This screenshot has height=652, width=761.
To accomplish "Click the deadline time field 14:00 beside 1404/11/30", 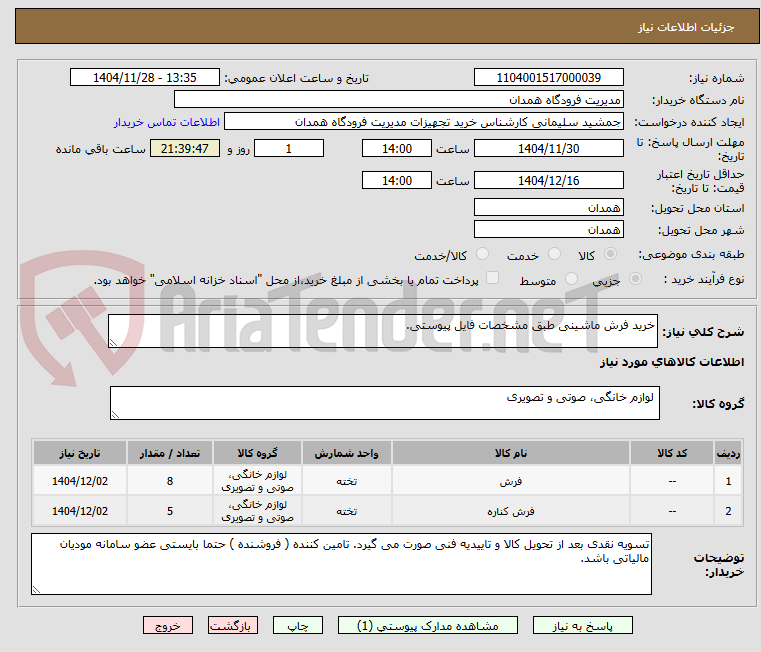I will tap(397, 149).
